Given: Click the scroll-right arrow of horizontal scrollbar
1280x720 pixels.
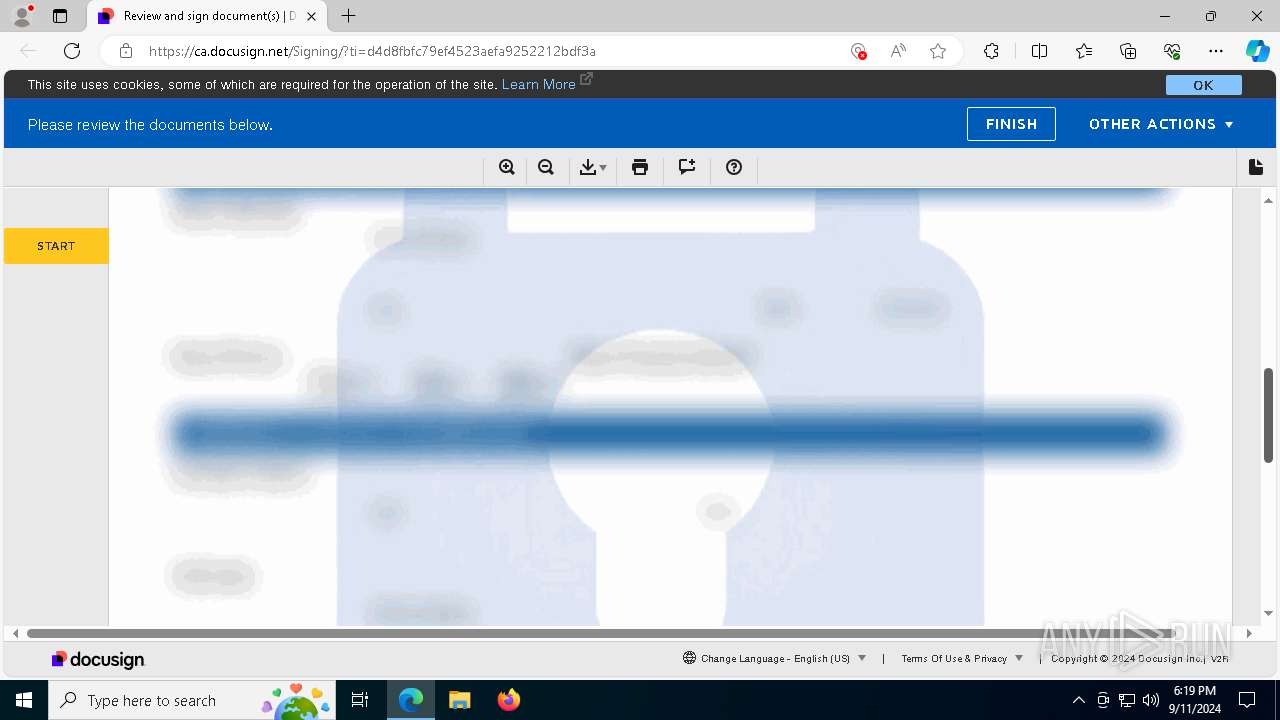Looking at the screenshot, I should 1248,633.
